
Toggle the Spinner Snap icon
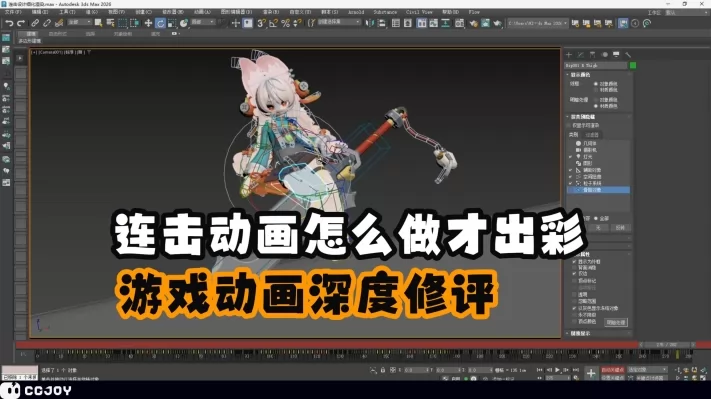(x=297, y=23)
